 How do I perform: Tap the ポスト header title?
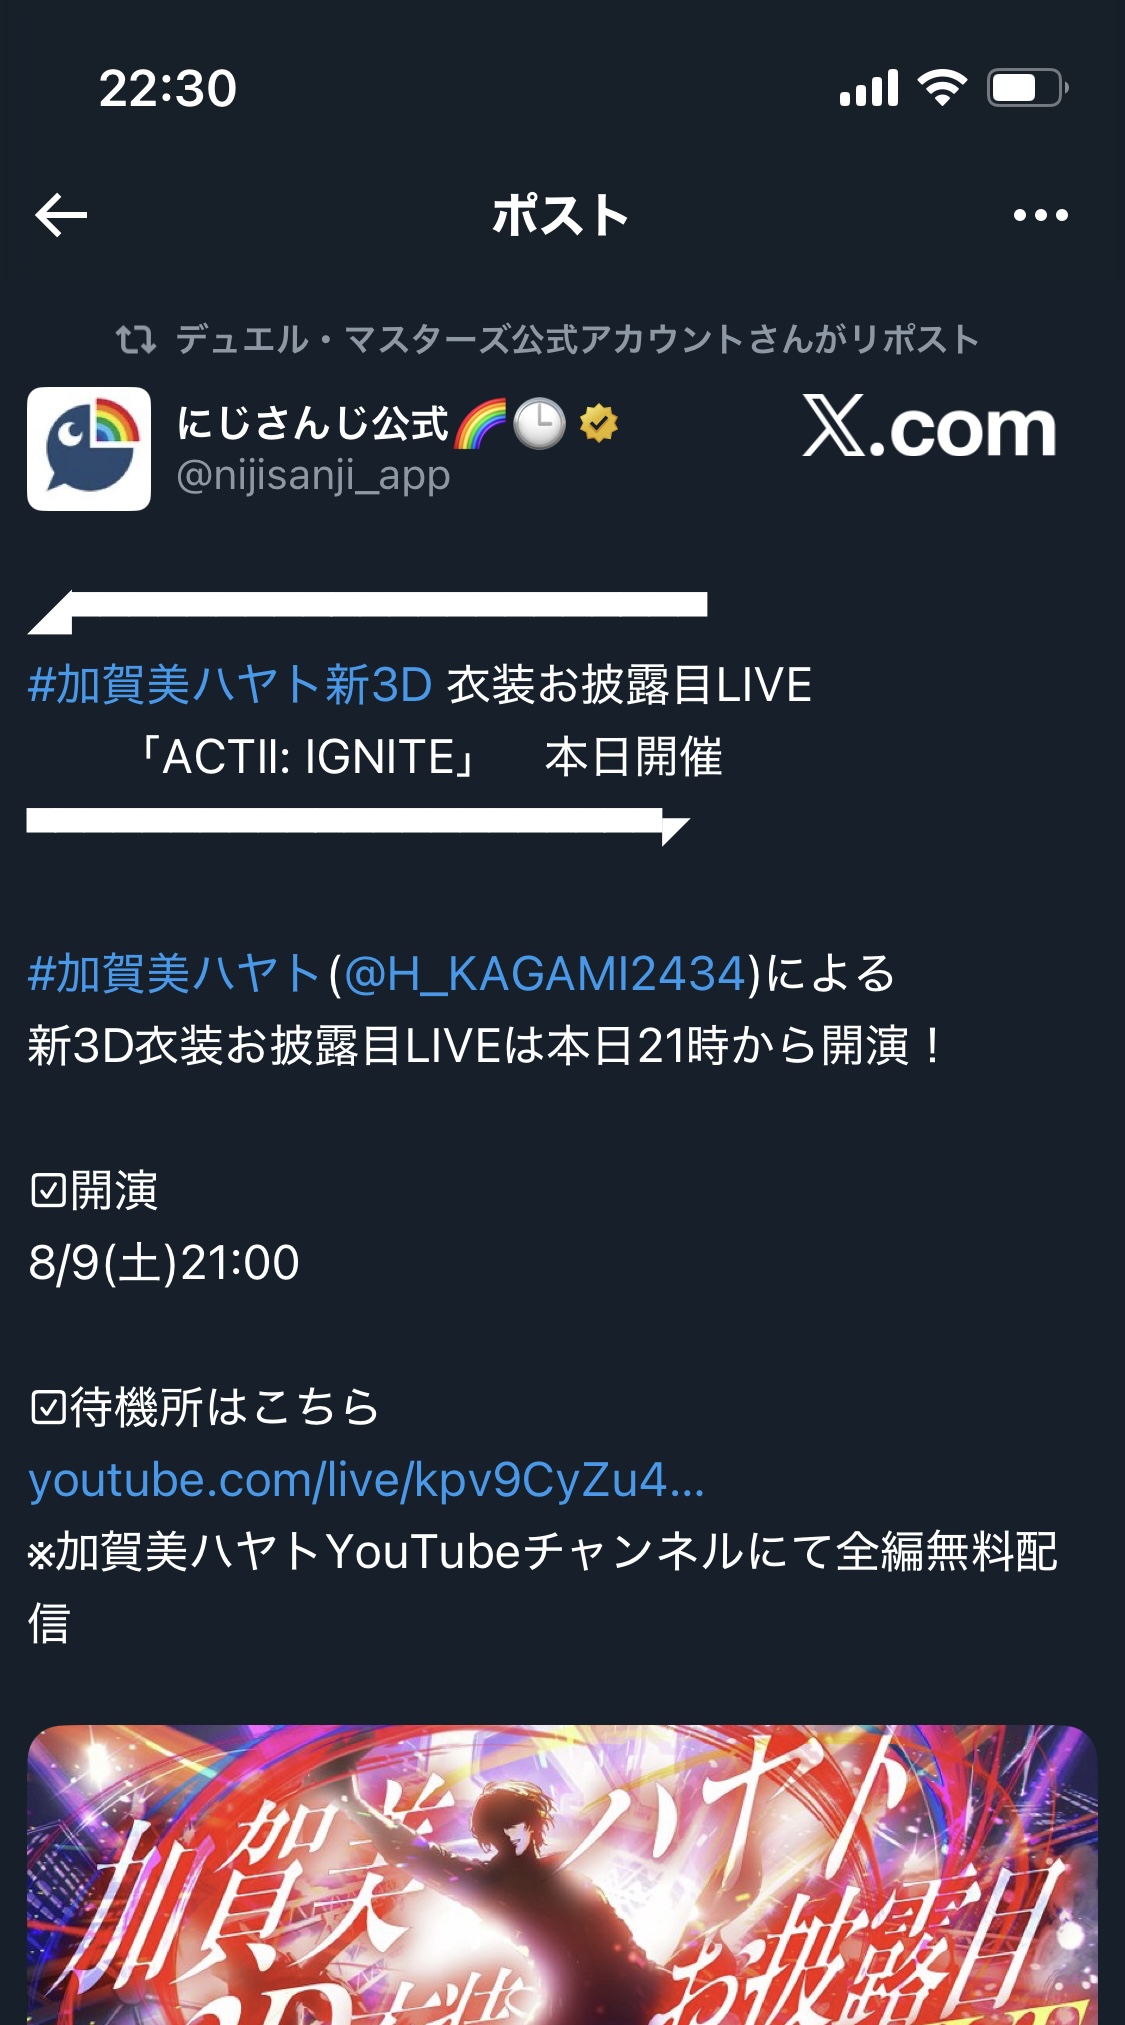560,215
